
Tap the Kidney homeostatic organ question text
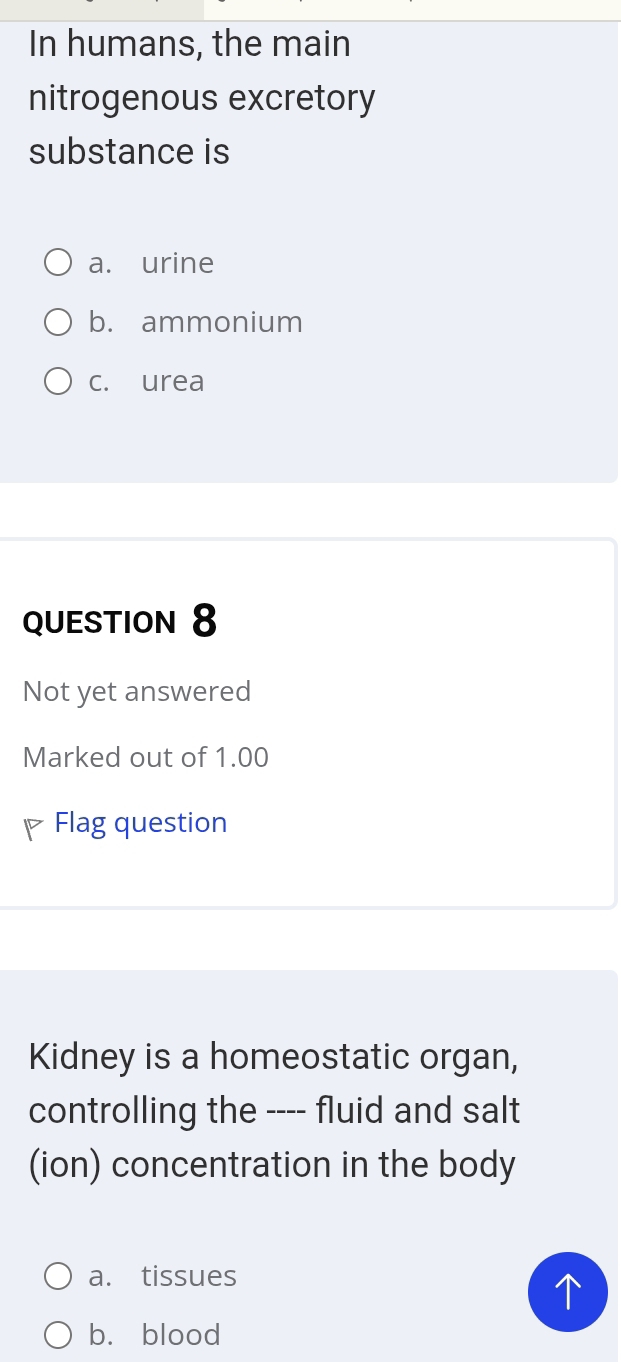(274, 1057)
